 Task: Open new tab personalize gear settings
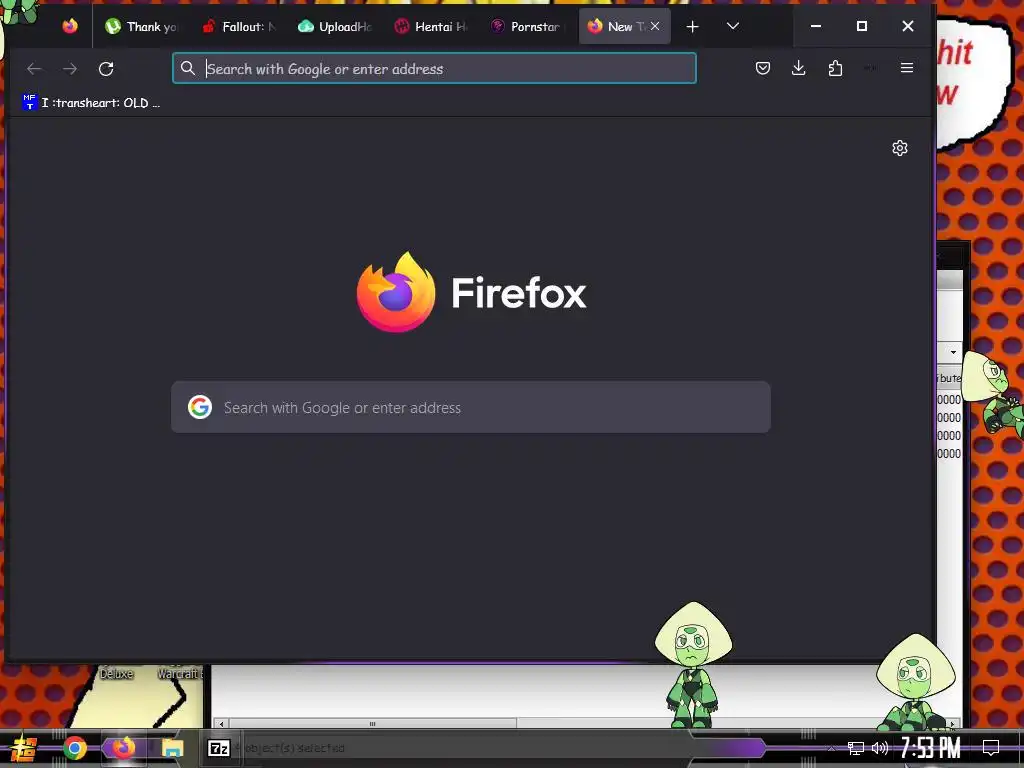coord(900,148)
